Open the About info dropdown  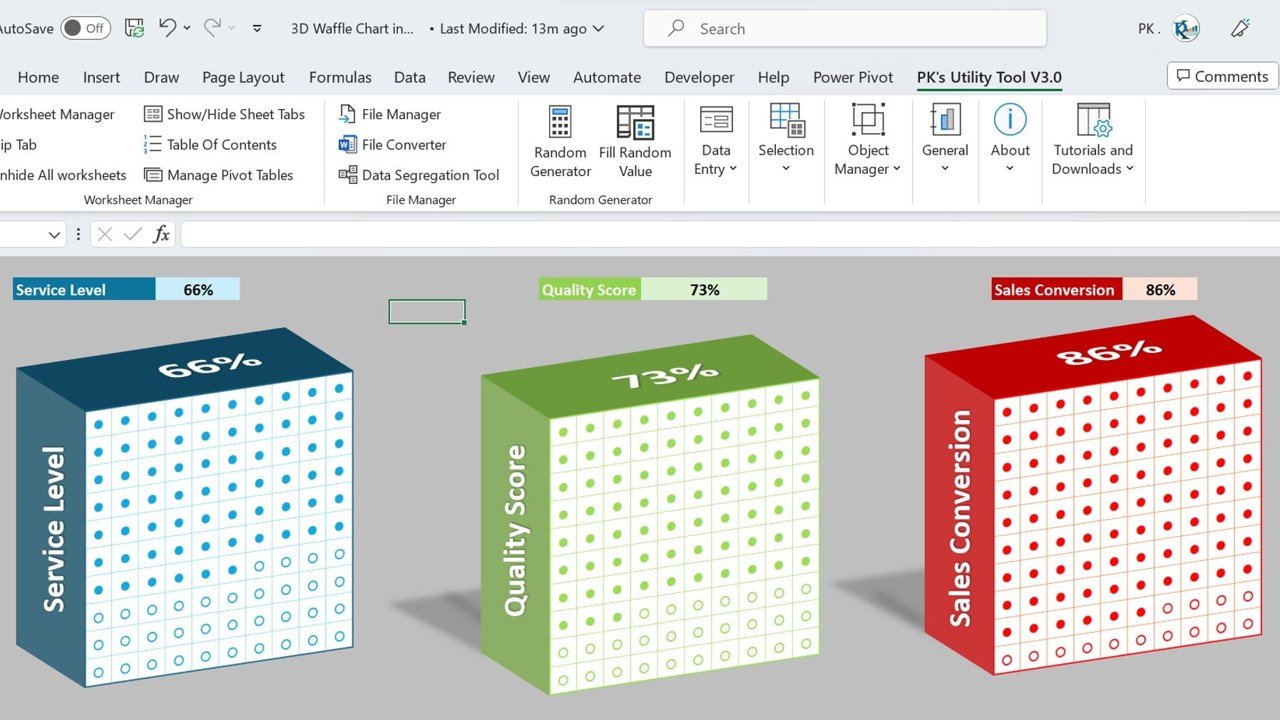(x=1010, y=140)
